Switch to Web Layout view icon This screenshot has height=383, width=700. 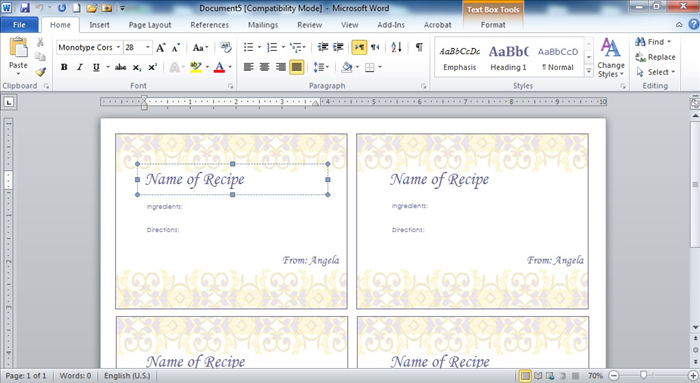pyautogui.click(x=550, y=376)
